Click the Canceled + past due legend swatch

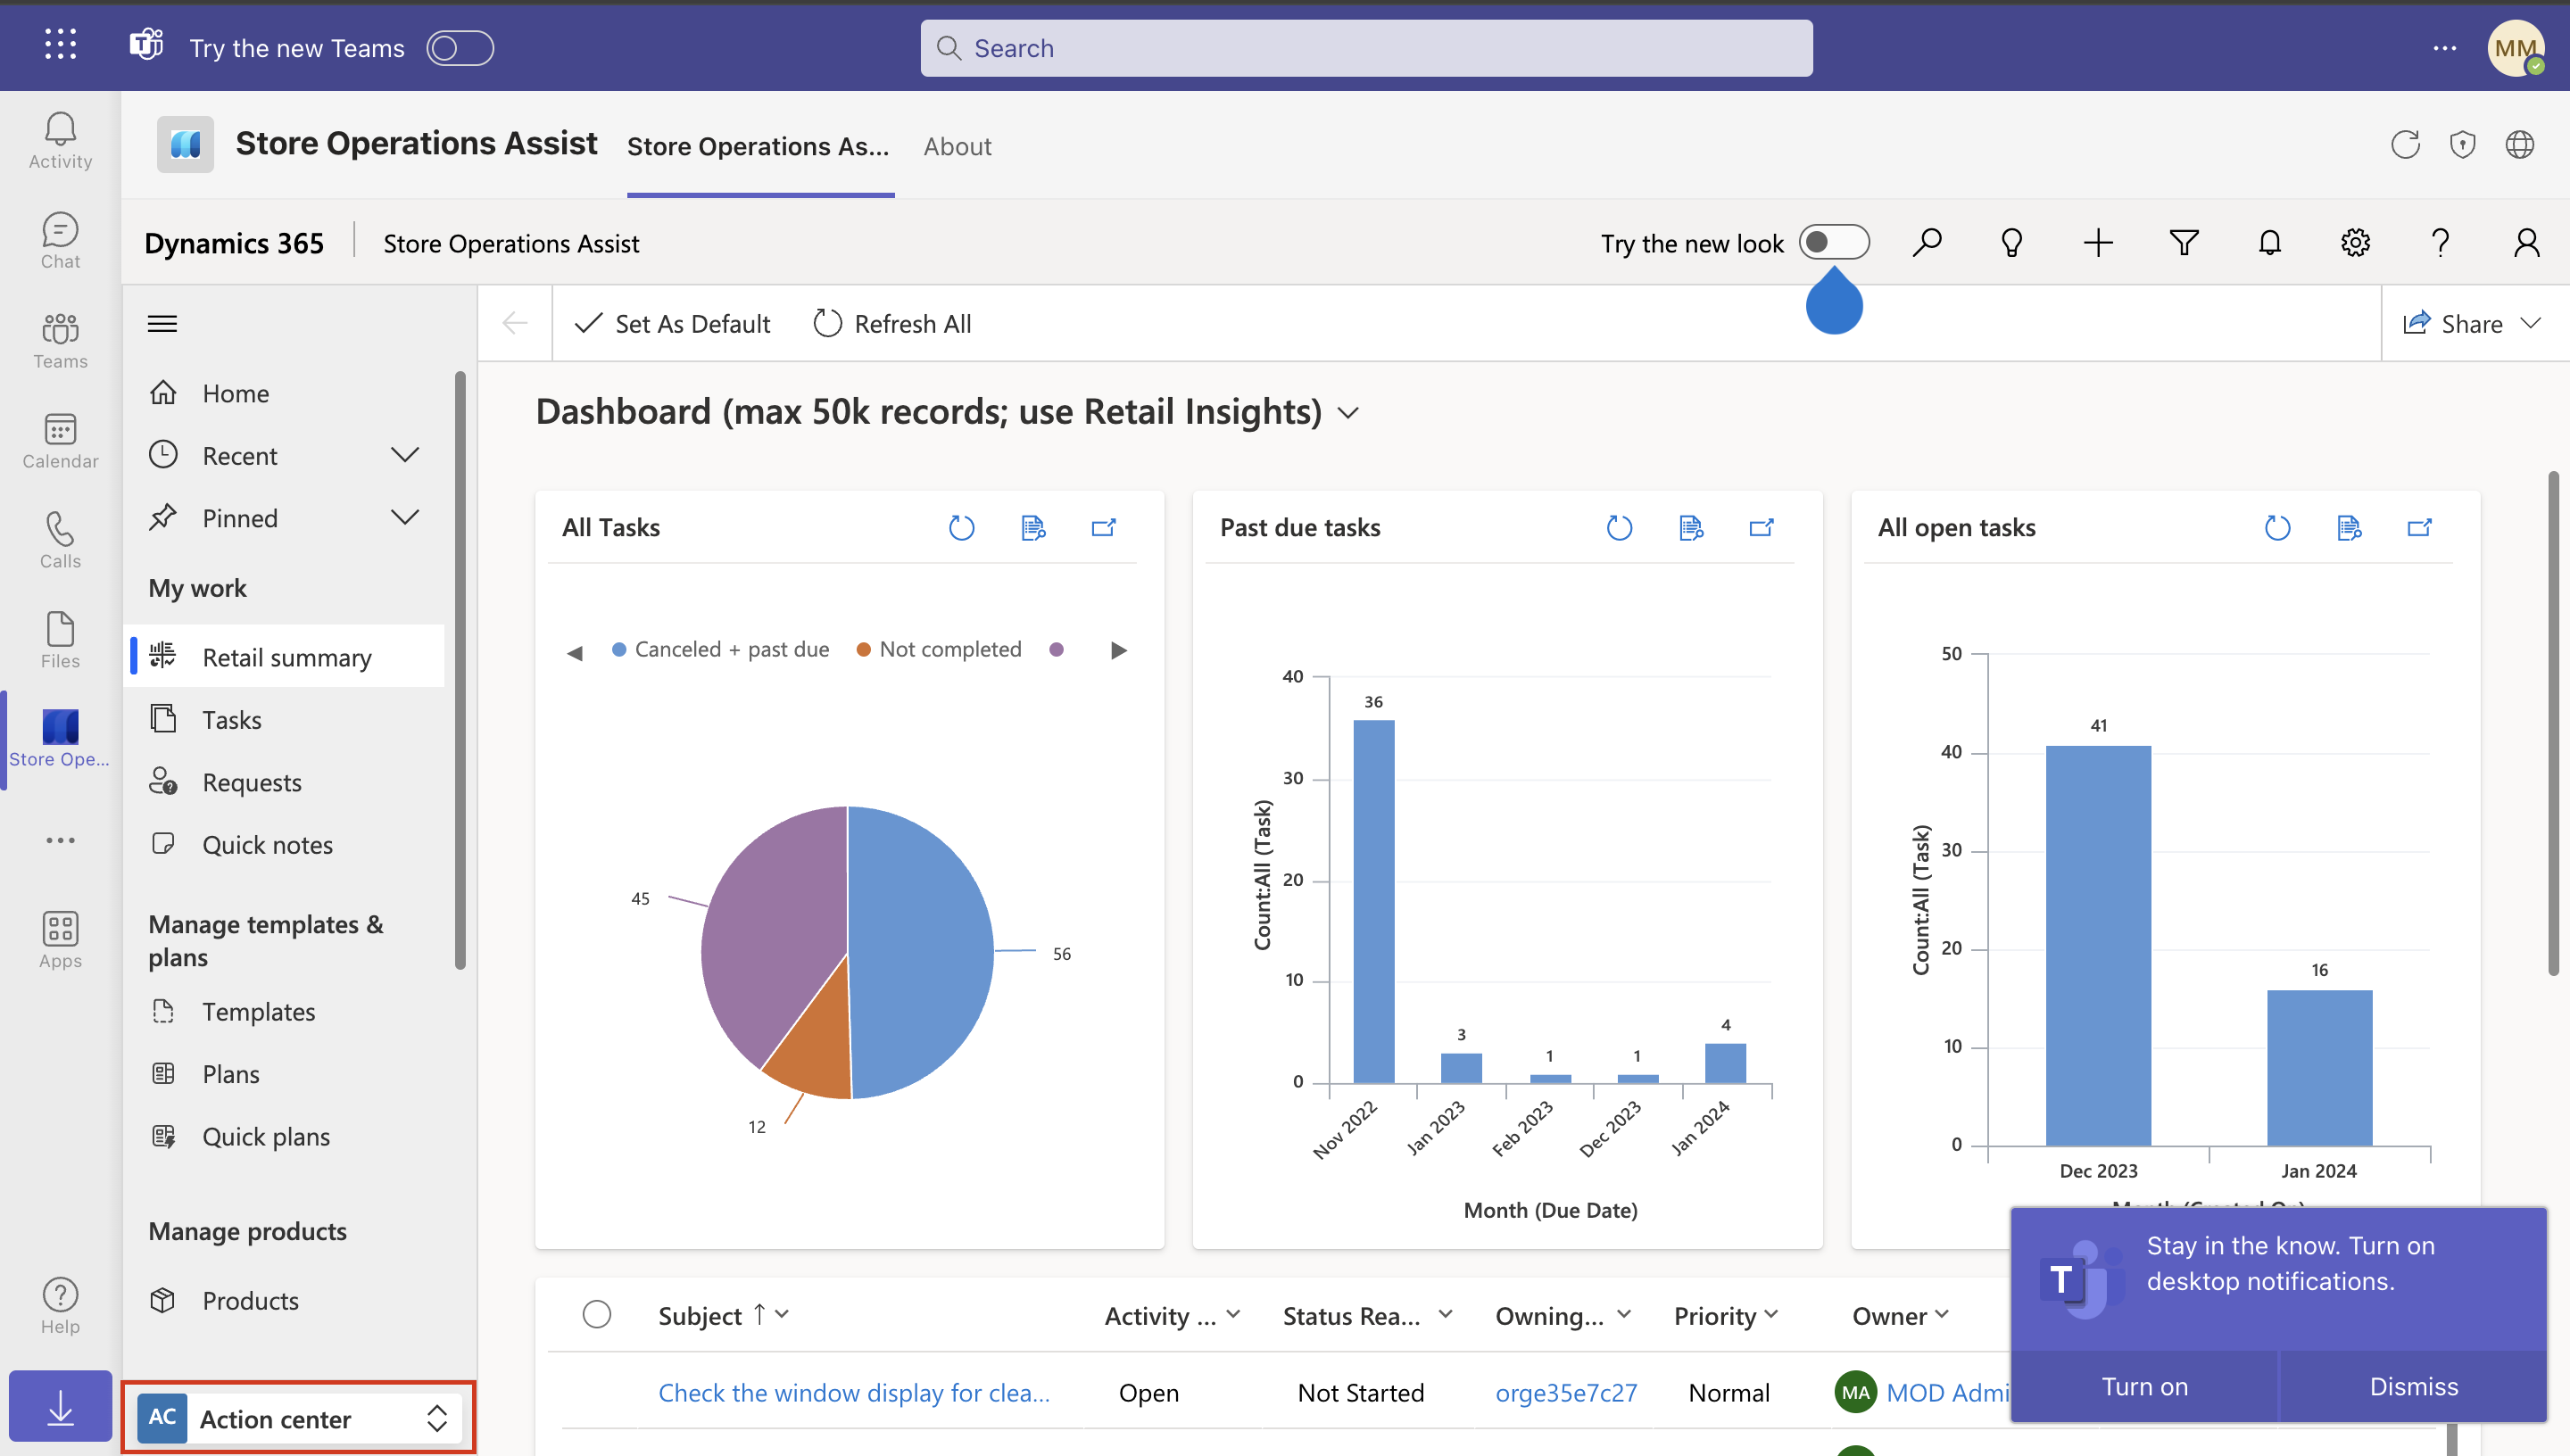click(x=619, y=649)
